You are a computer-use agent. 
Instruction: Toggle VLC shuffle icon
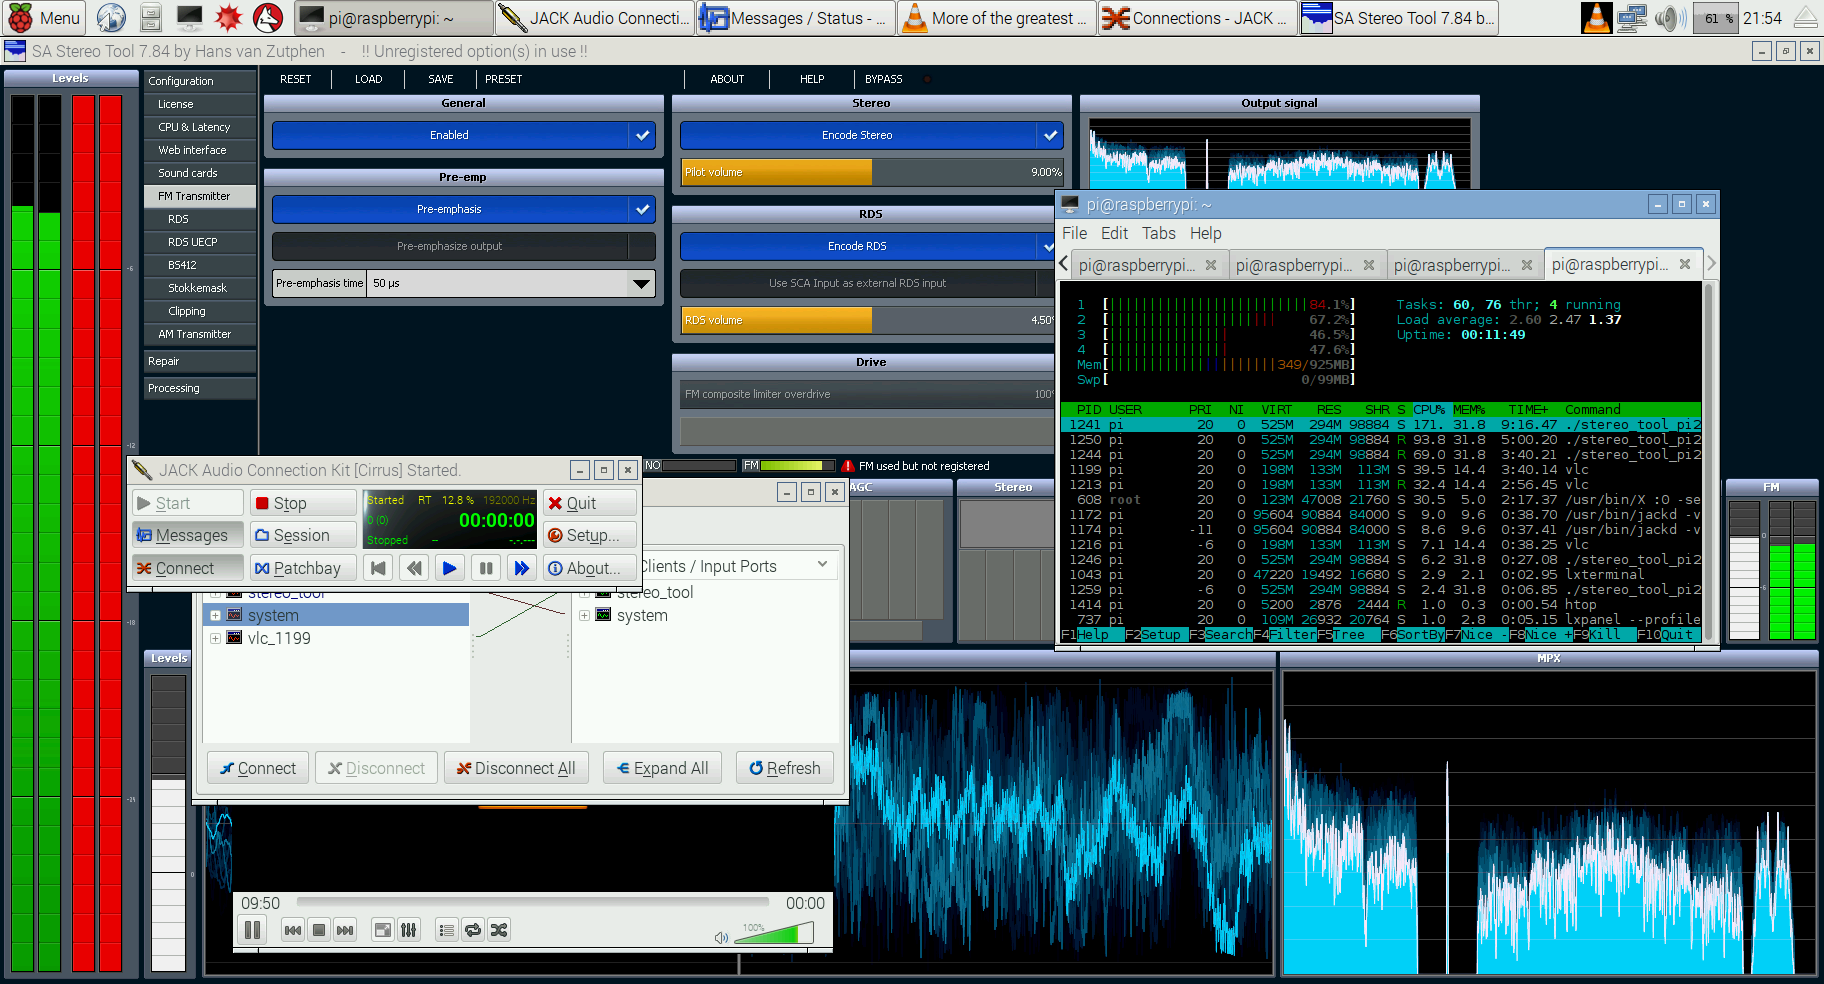click(499, 930)
